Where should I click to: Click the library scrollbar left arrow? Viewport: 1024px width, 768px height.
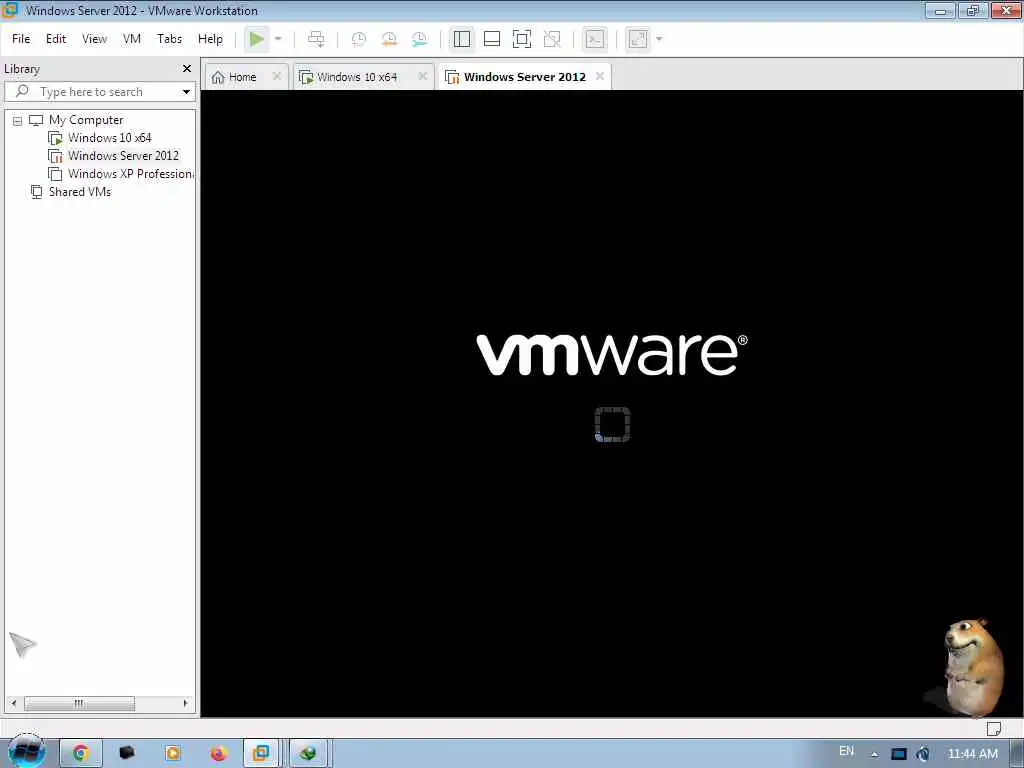[x=14, y=703]
